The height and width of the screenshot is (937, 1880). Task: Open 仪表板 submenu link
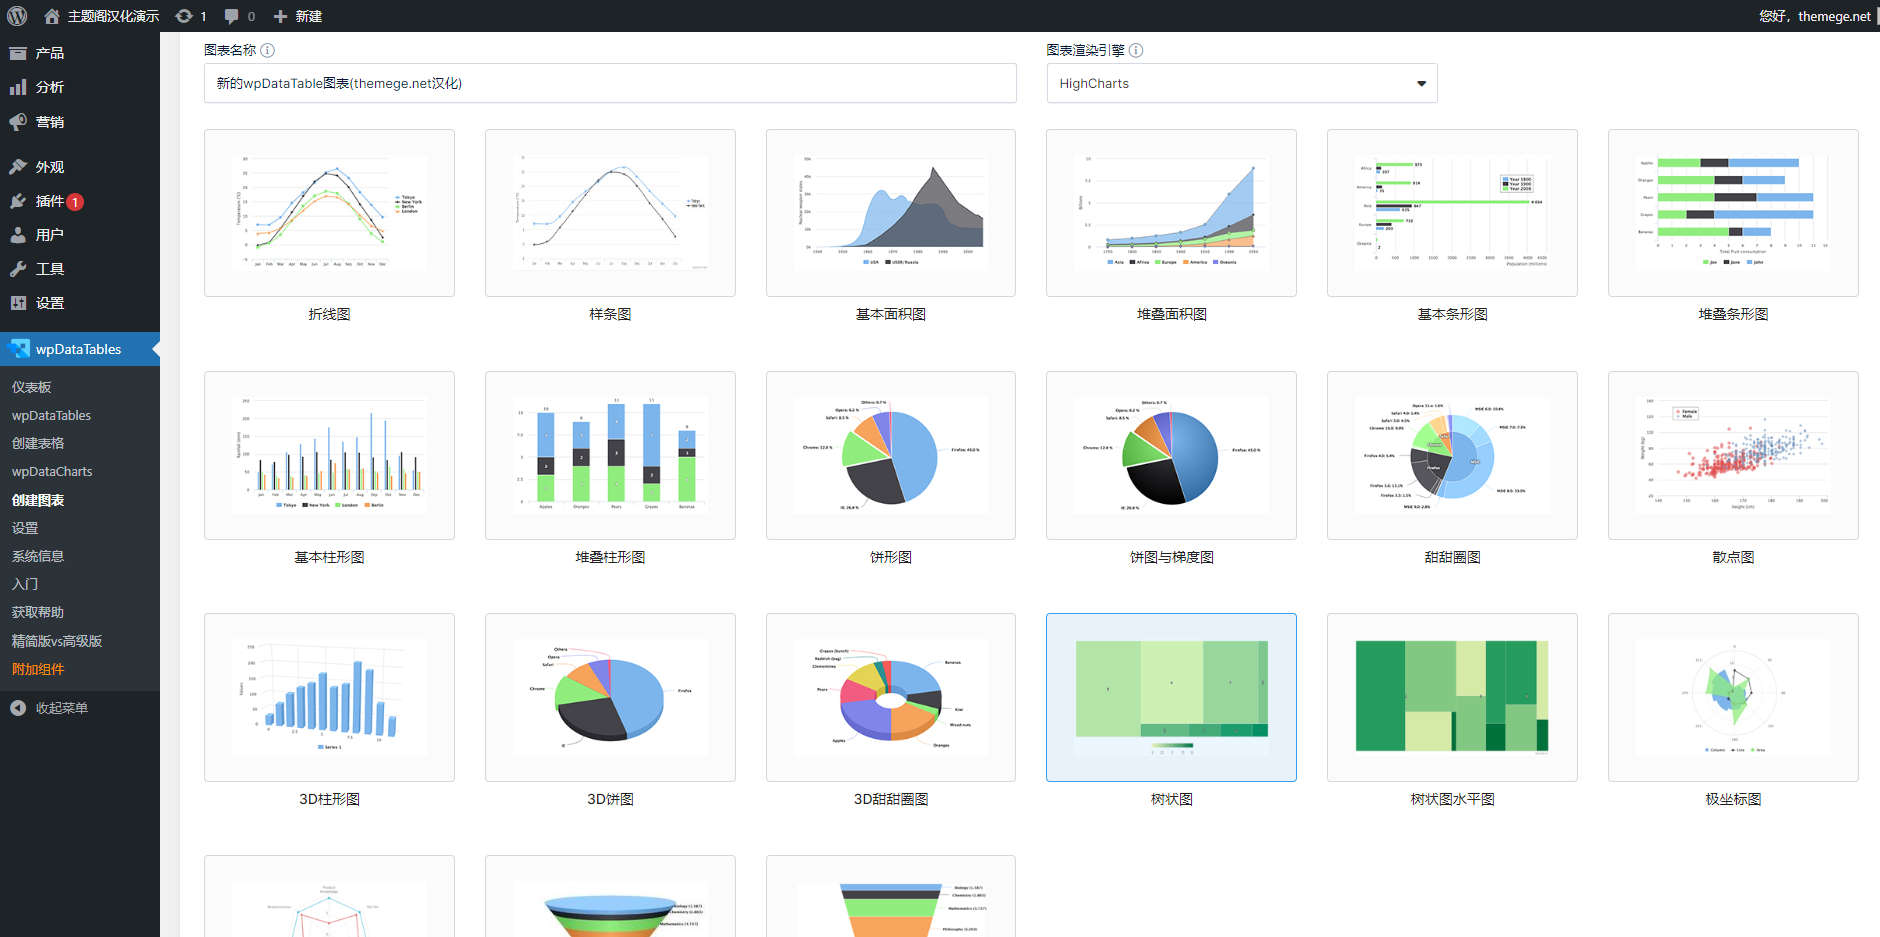pos(32,387)
